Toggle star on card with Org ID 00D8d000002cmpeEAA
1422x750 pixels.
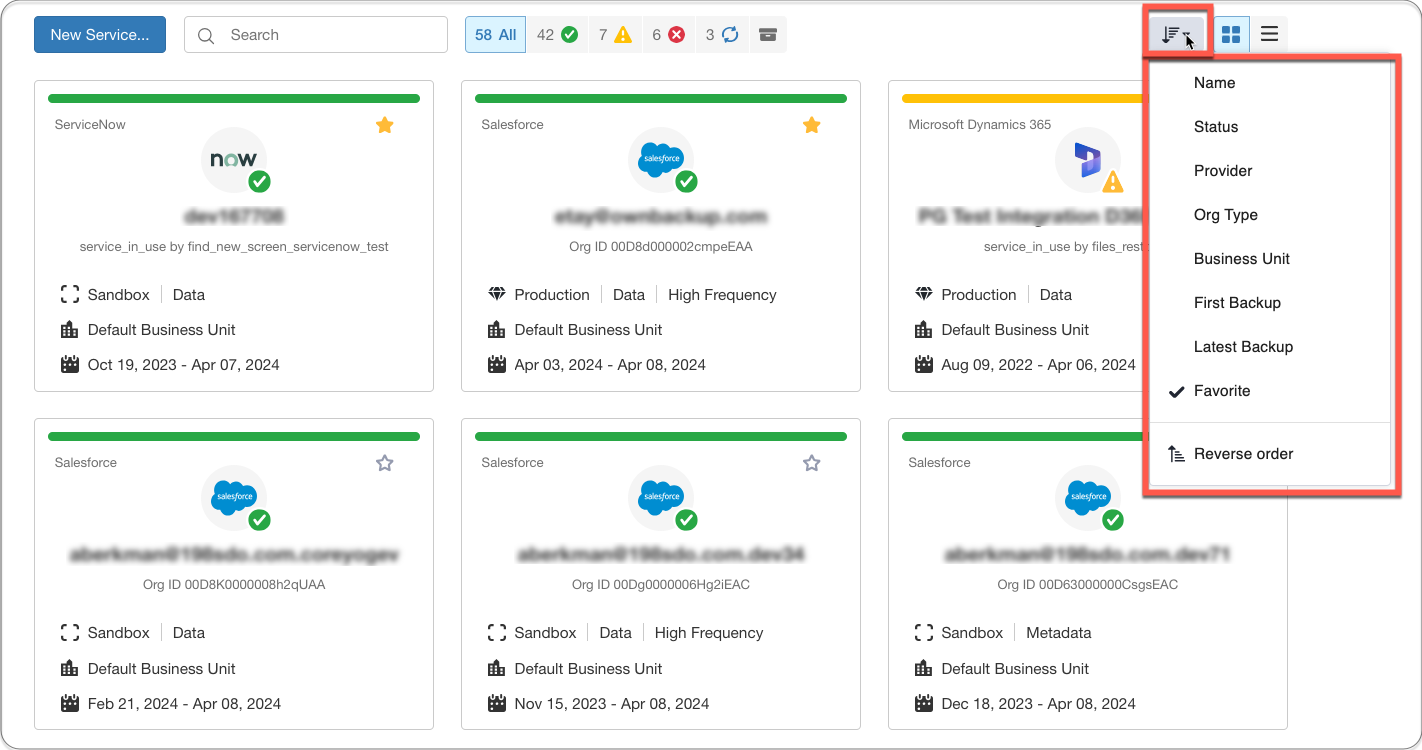coord(812,125)
